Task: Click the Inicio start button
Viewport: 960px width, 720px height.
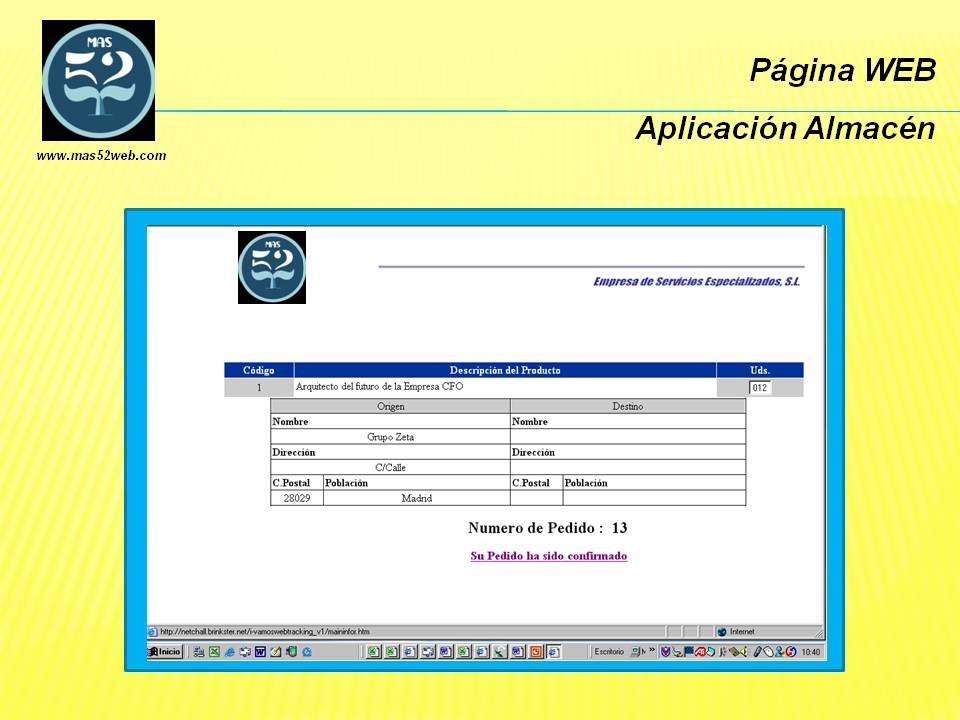Action: (166, 652)
